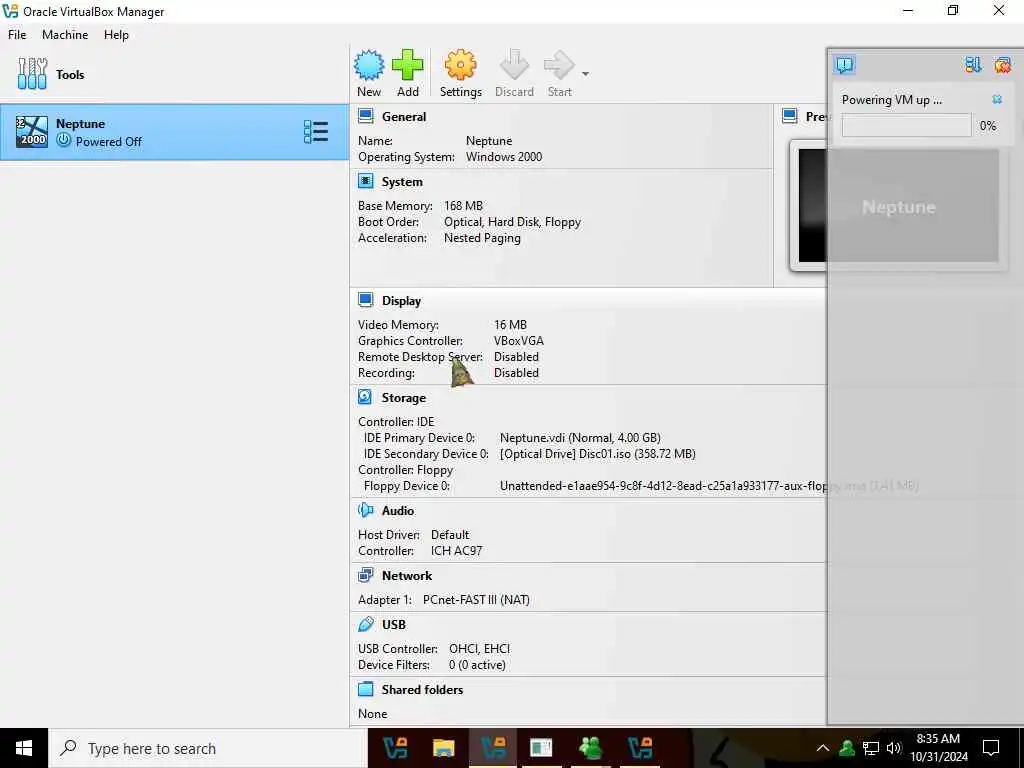Click the Start arrow toolbar icon
This screenshot has width=1024, height=768.
(559, 65)
